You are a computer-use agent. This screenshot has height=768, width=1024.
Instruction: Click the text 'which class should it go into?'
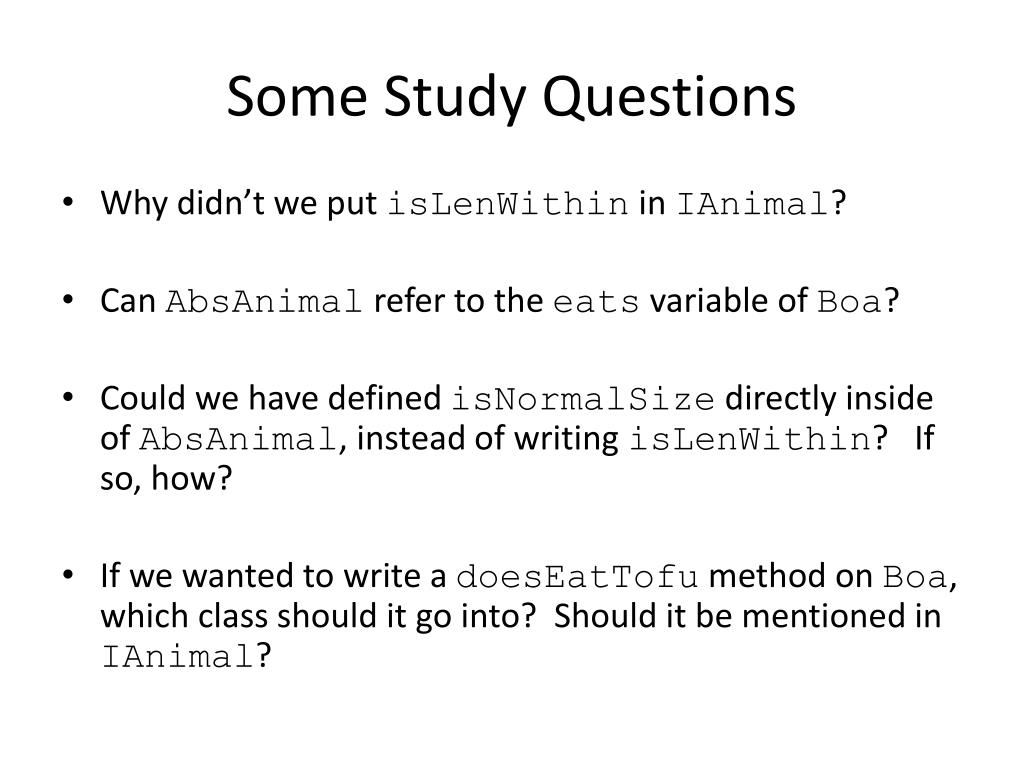coord(319,616)
